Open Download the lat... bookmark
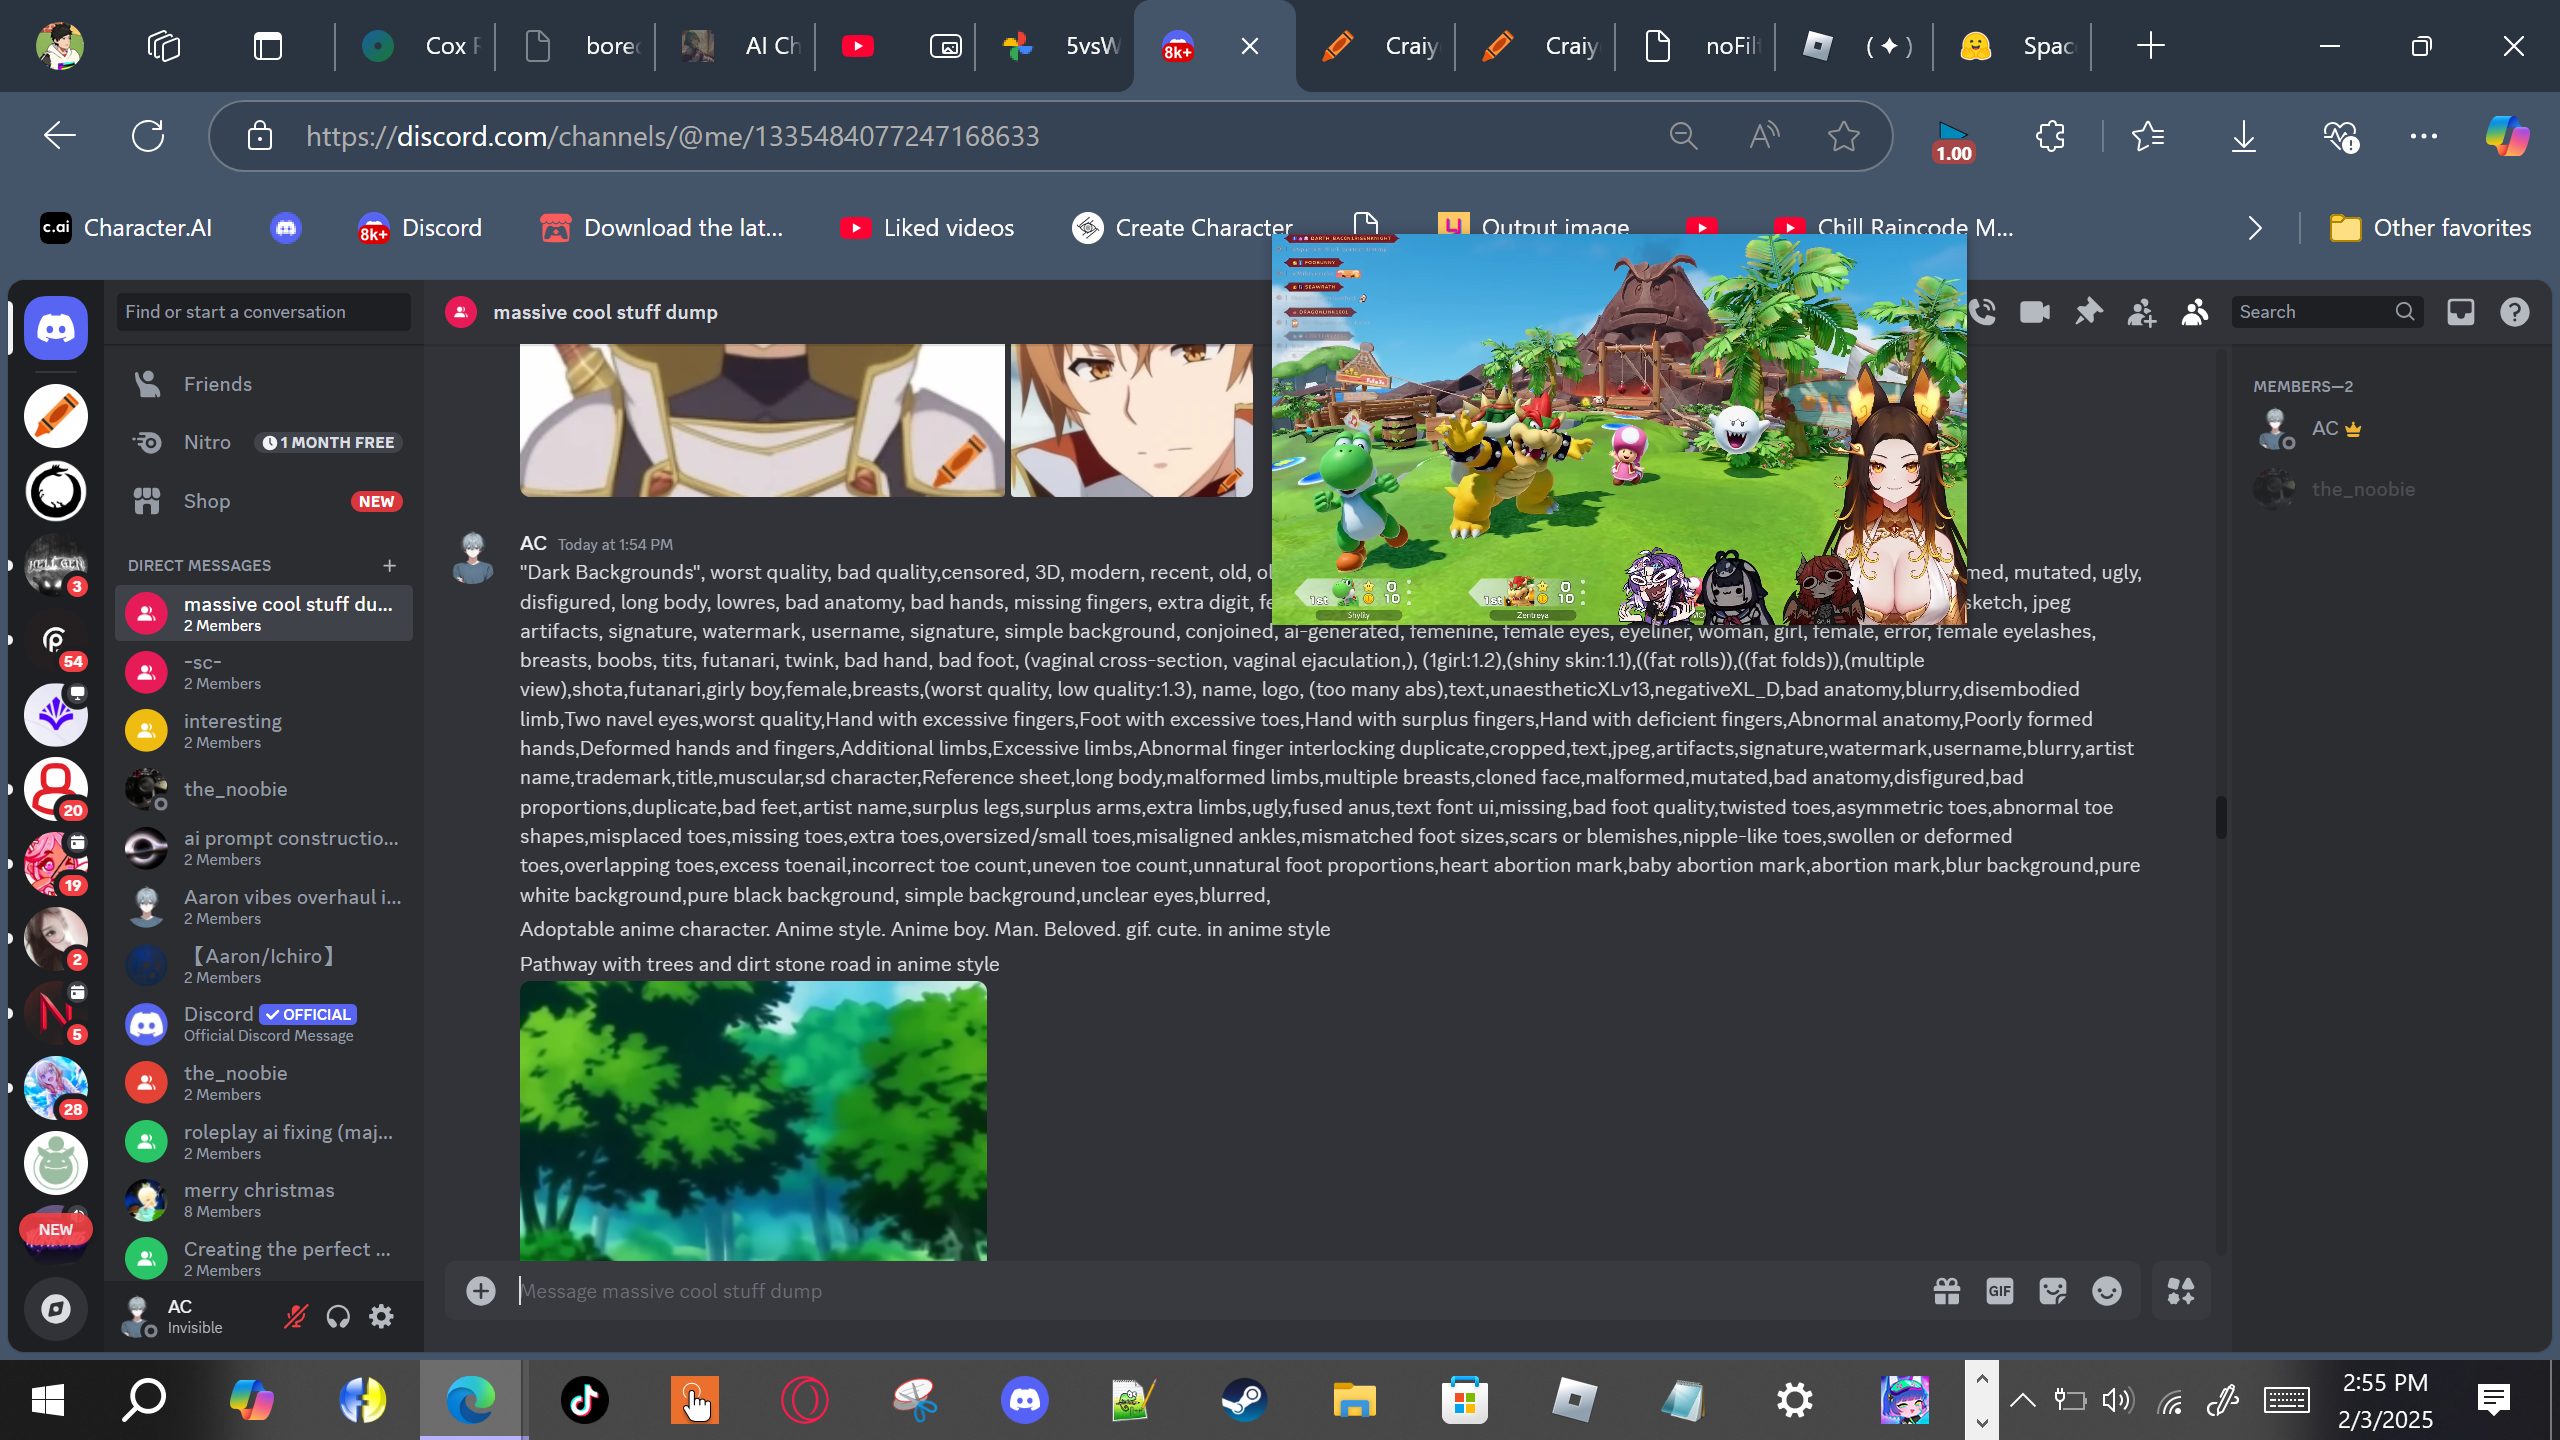This screenshot has height=1440, width=2560. pyautogui.click(x=662, y=228)
